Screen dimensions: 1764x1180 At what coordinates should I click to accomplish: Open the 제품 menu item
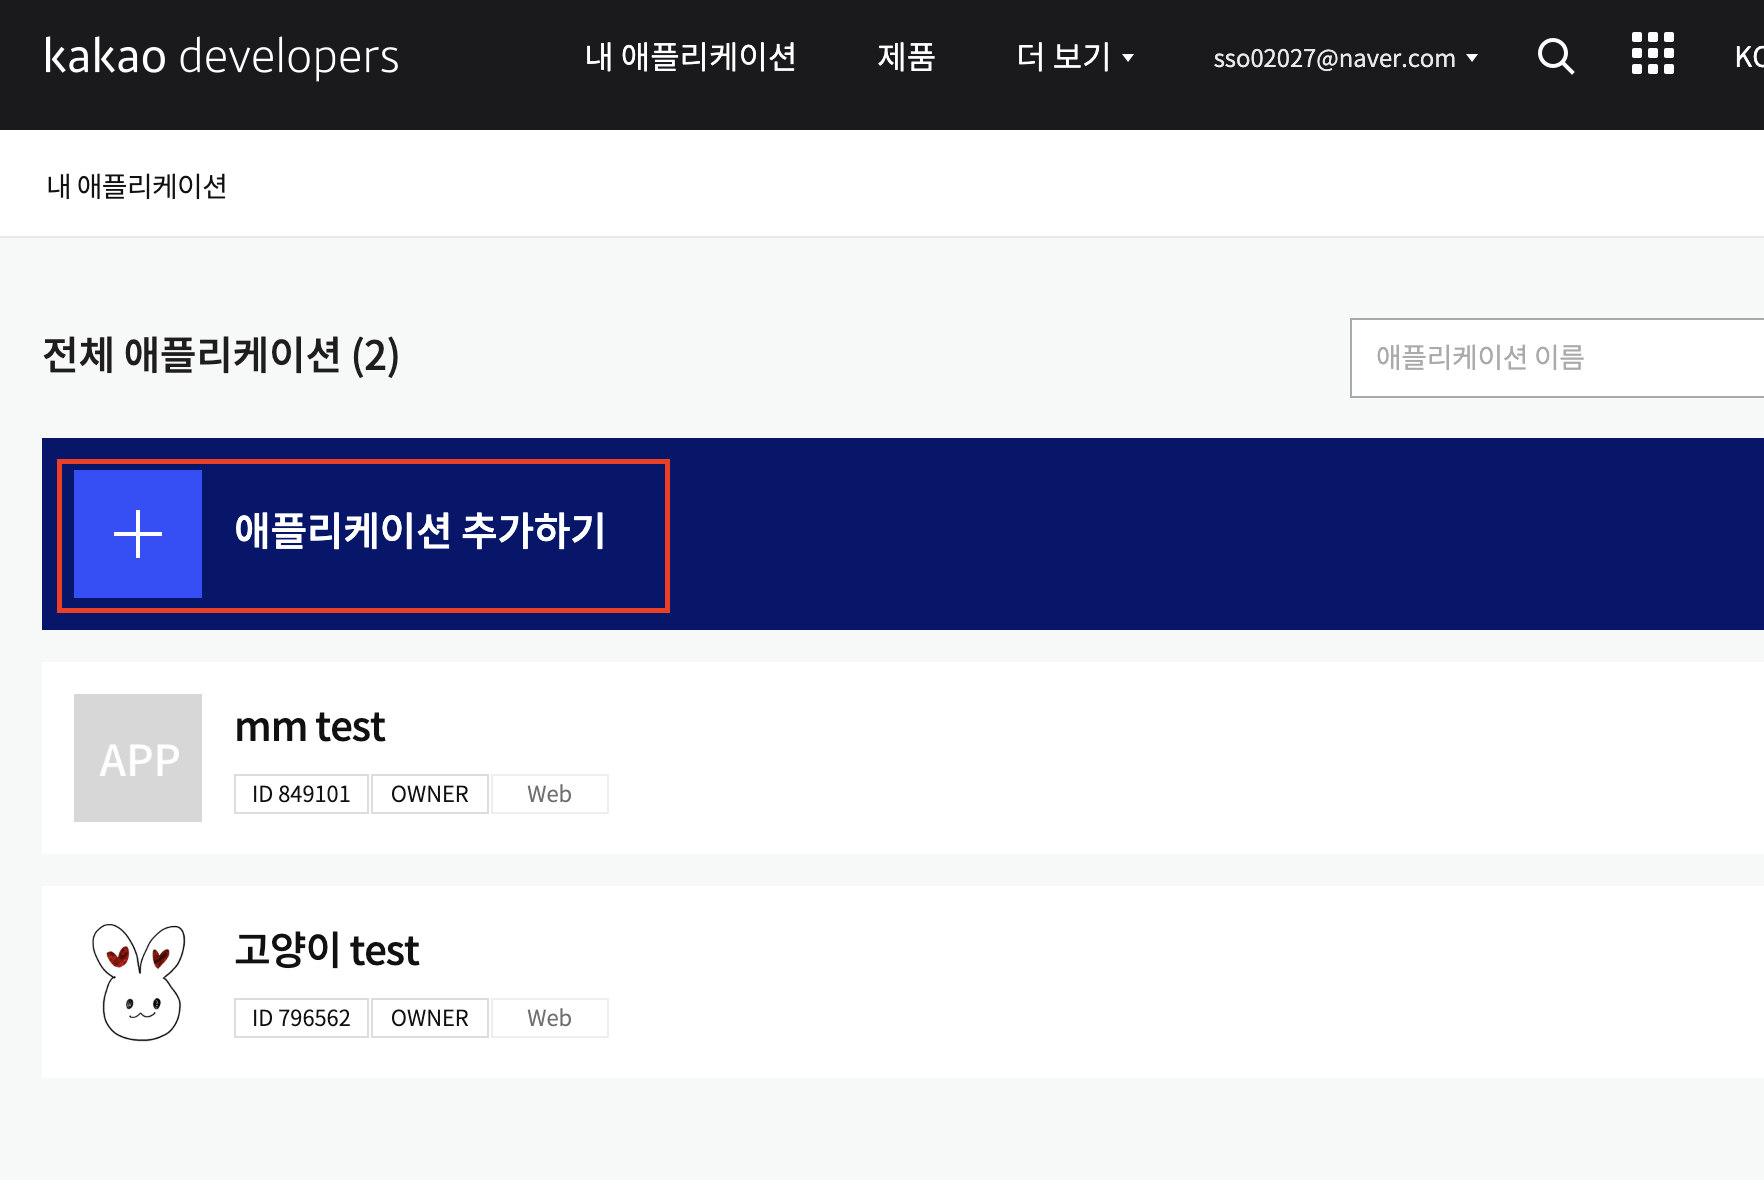pos(906,57)
